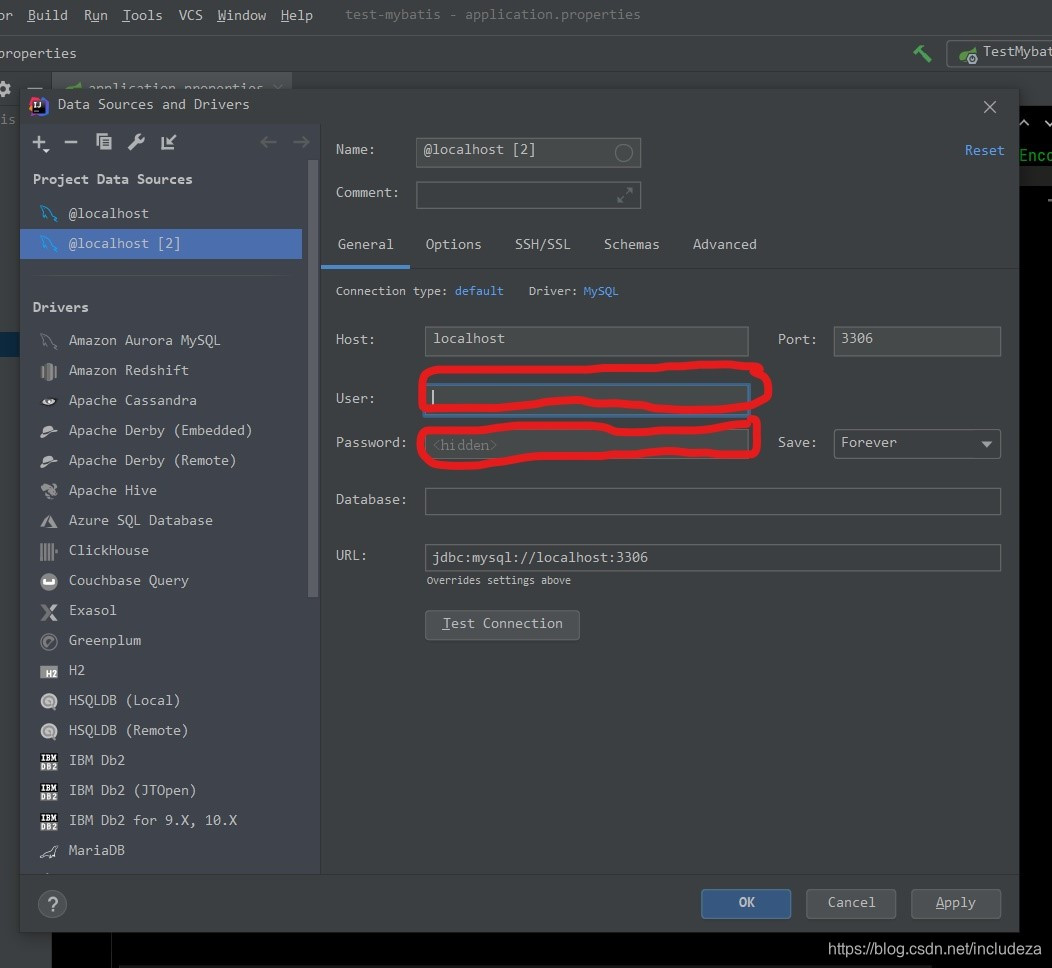The height and width of the screenshot is (968, 1052).
Task: Focus the User input field
Action: pyautogui.click(x=587, y=398)
